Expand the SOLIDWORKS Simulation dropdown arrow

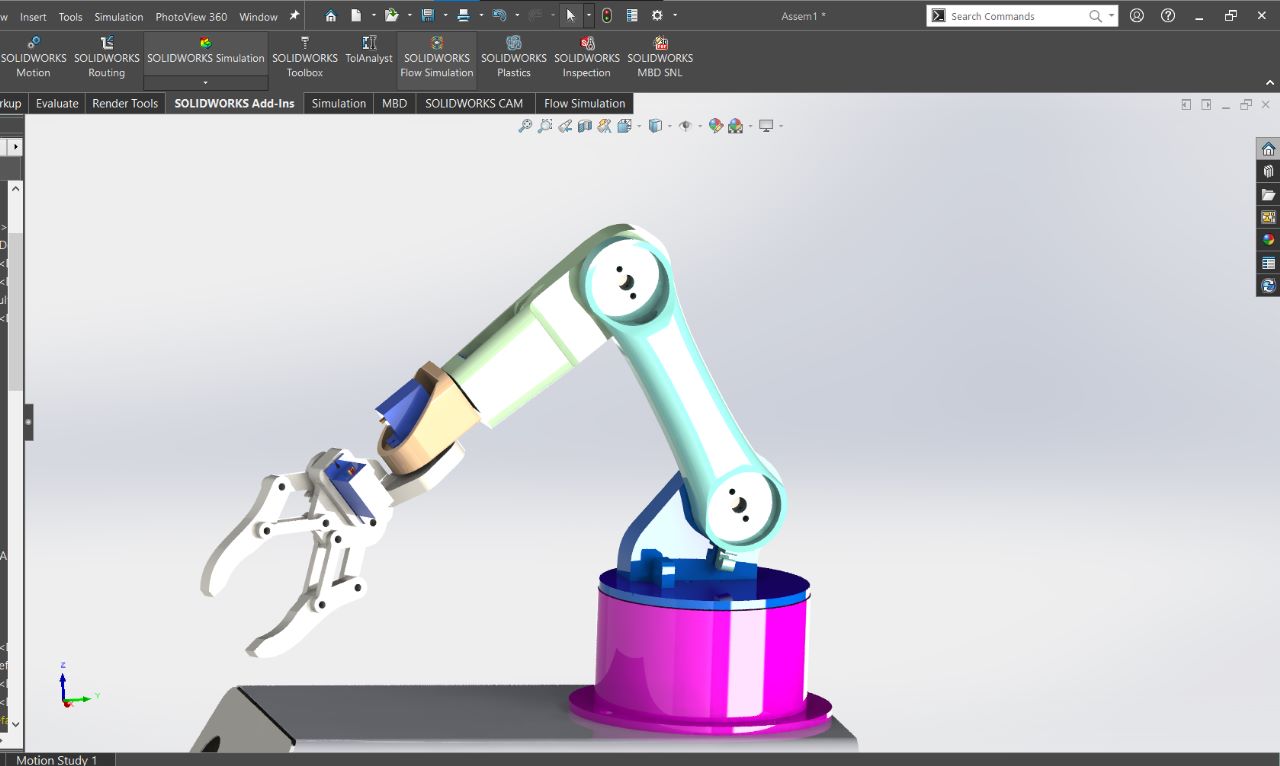coord(206,83)
